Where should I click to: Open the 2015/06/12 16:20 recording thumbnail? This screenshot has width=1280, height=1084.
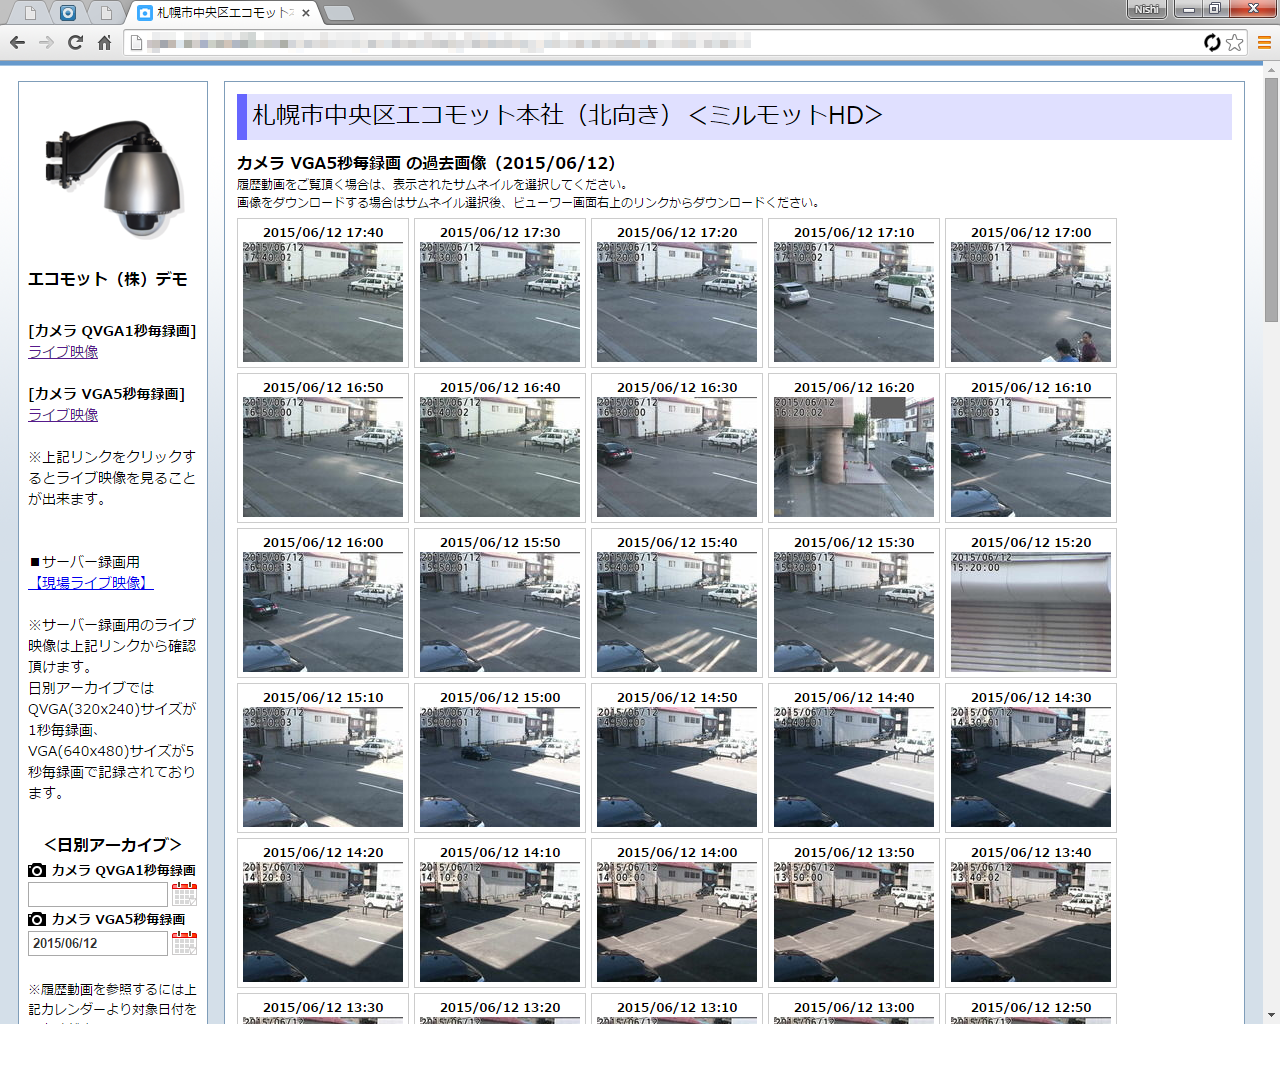click(x=854, y=456)
